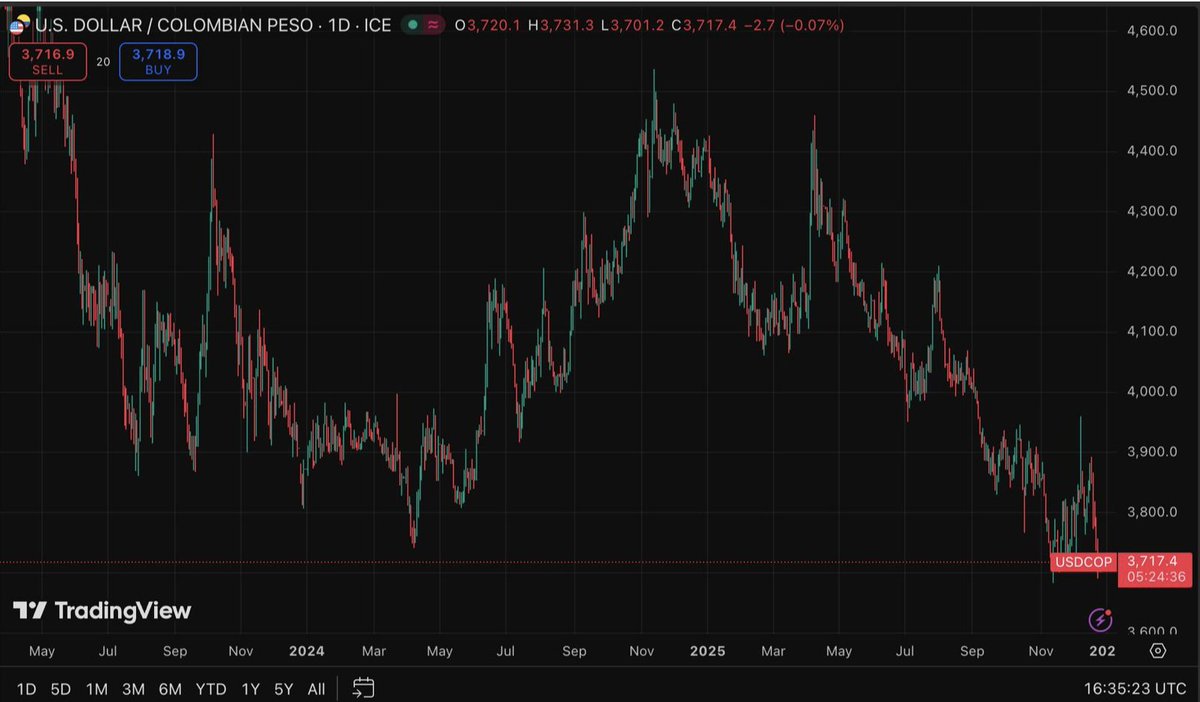Click the TradingView logo
1200x702 pixels.
pyautogui.click(x=100, y=610)
